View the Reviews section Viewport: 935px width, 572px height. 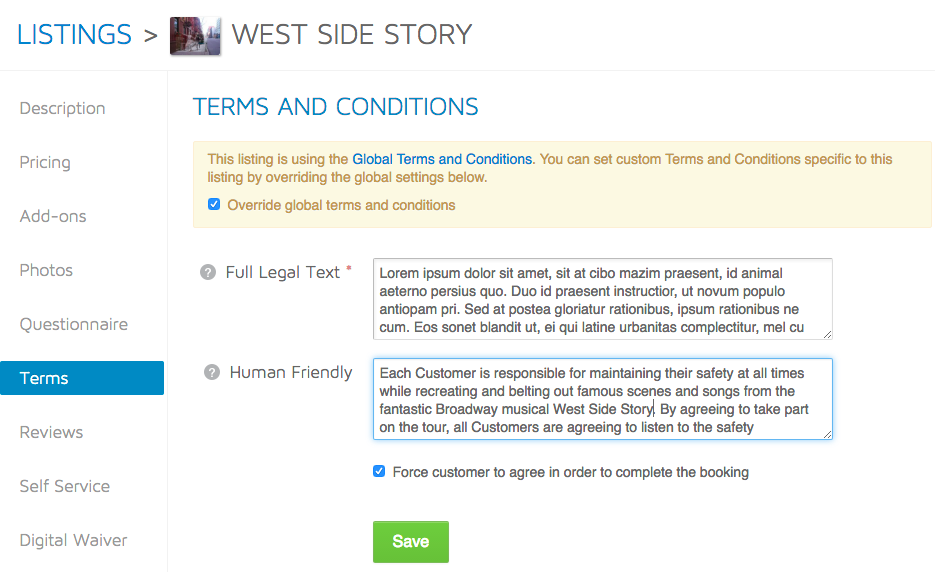pos(51,432)
